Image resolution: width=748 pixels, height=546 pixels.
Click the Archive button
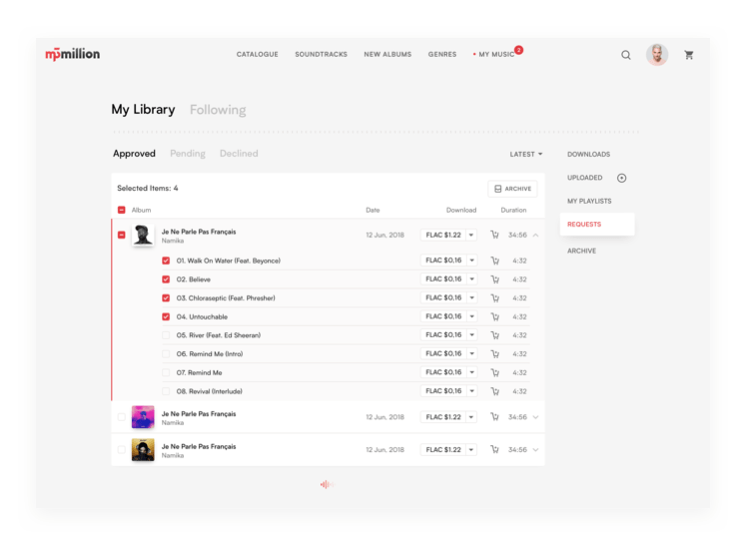point(512,188)
